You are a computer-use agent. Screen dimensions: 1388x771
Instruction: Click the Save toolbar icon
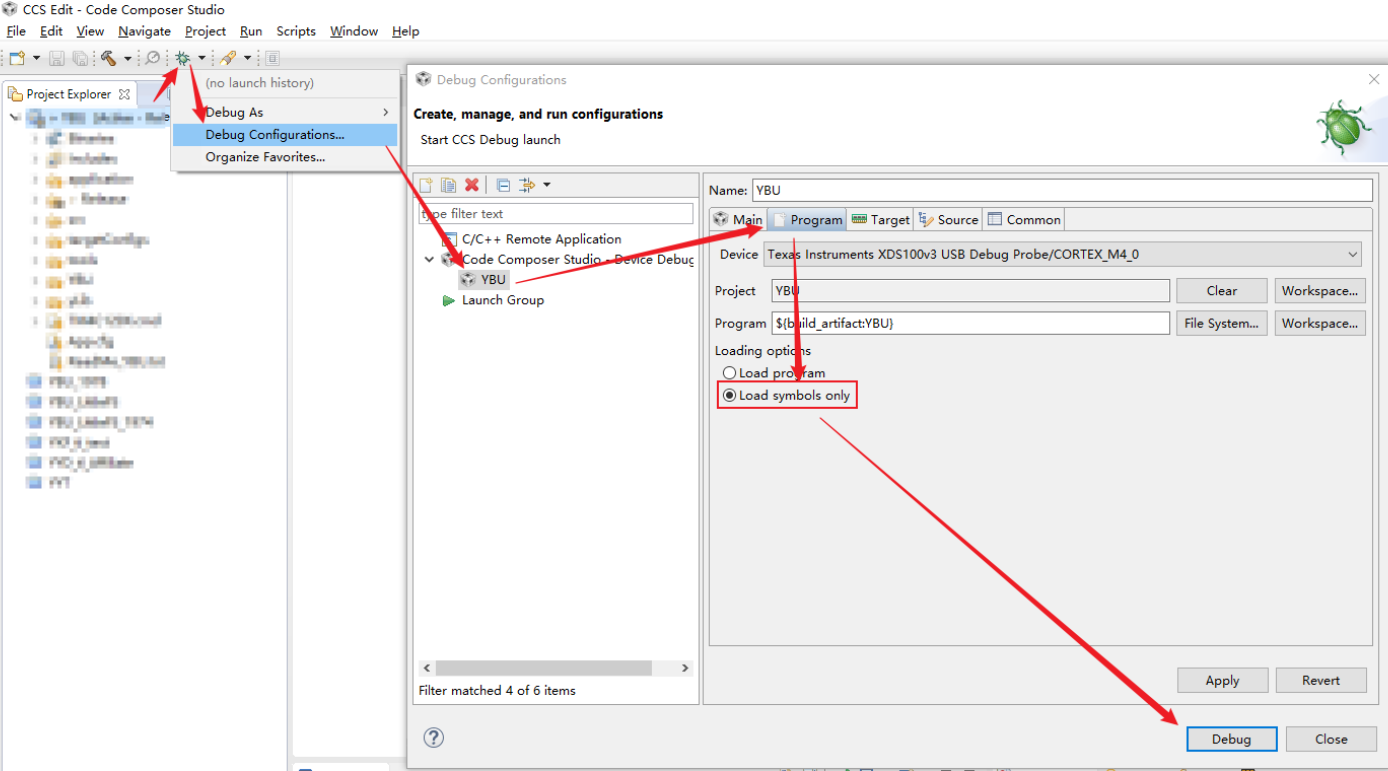pyautogui.click(x=57, y=58)
